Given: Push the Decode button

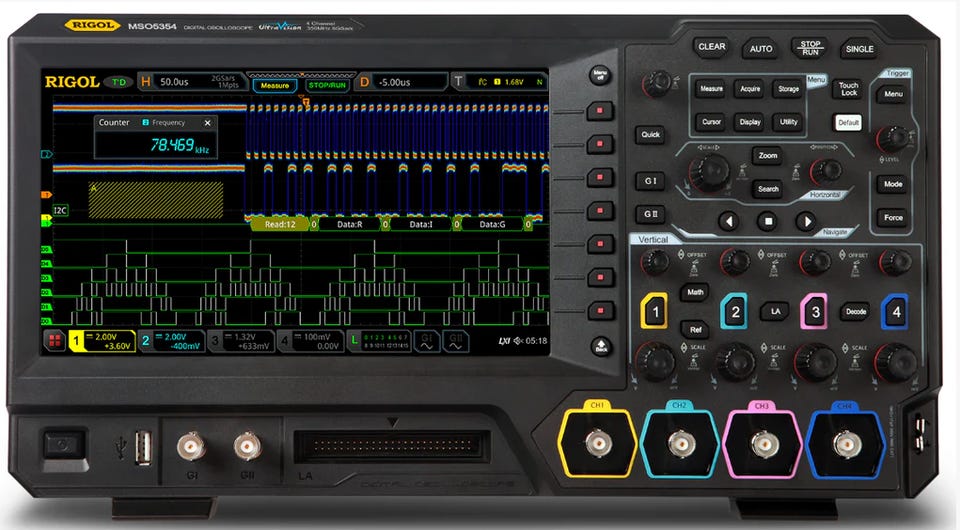Looking at the screenshot, I should point(855,312).
